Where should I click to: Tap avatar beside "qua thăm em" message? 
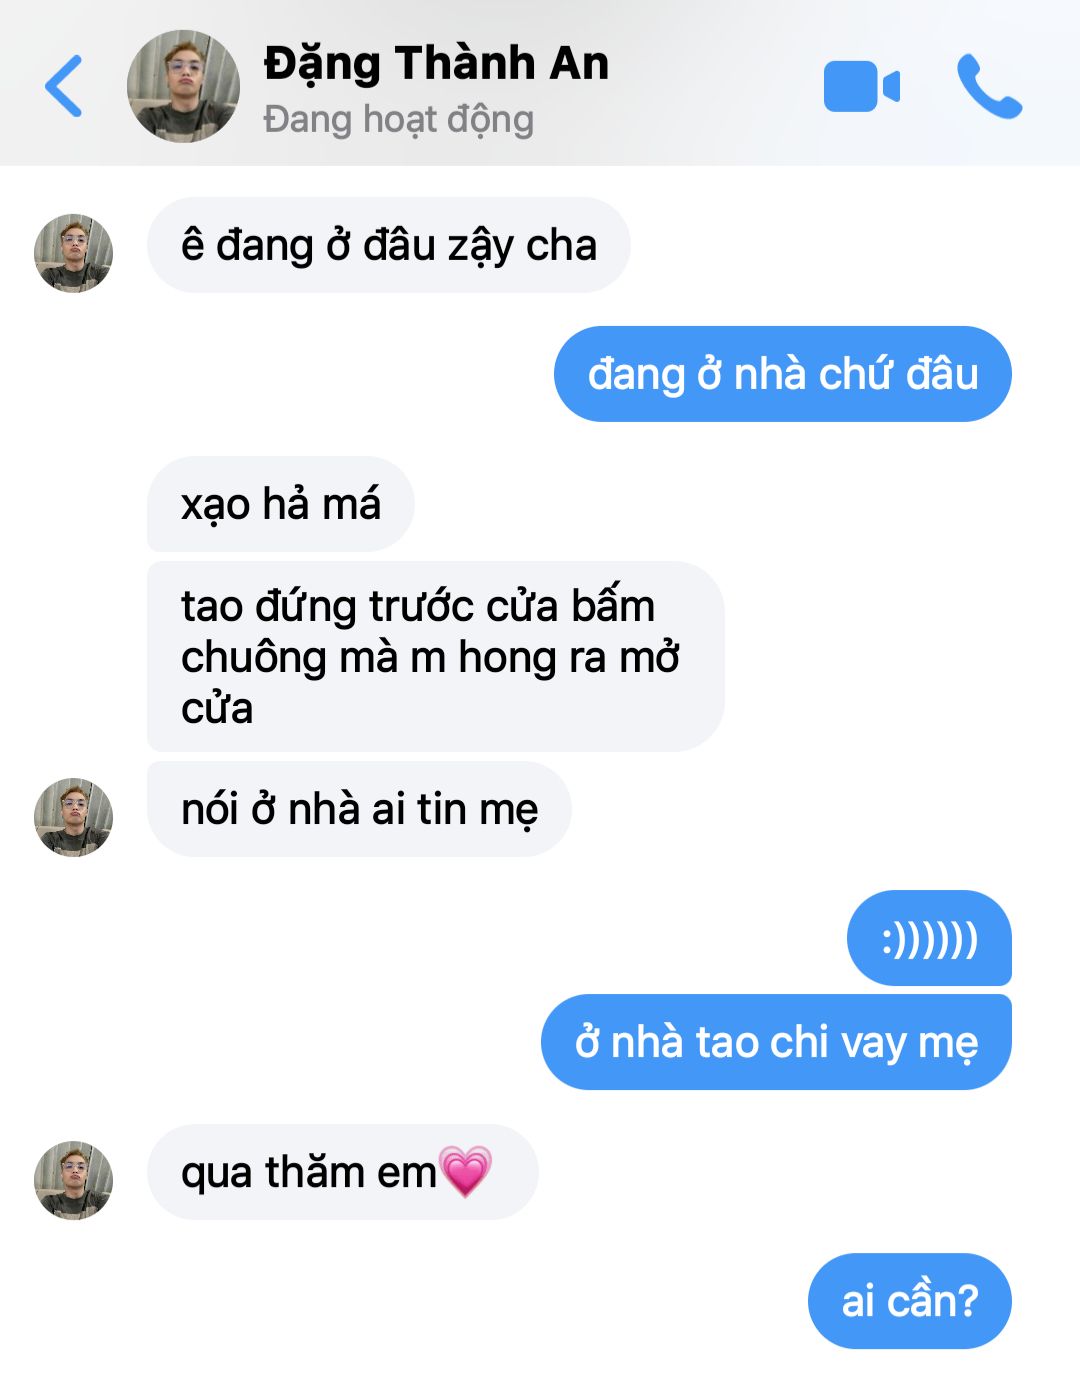pos(73,1180)
